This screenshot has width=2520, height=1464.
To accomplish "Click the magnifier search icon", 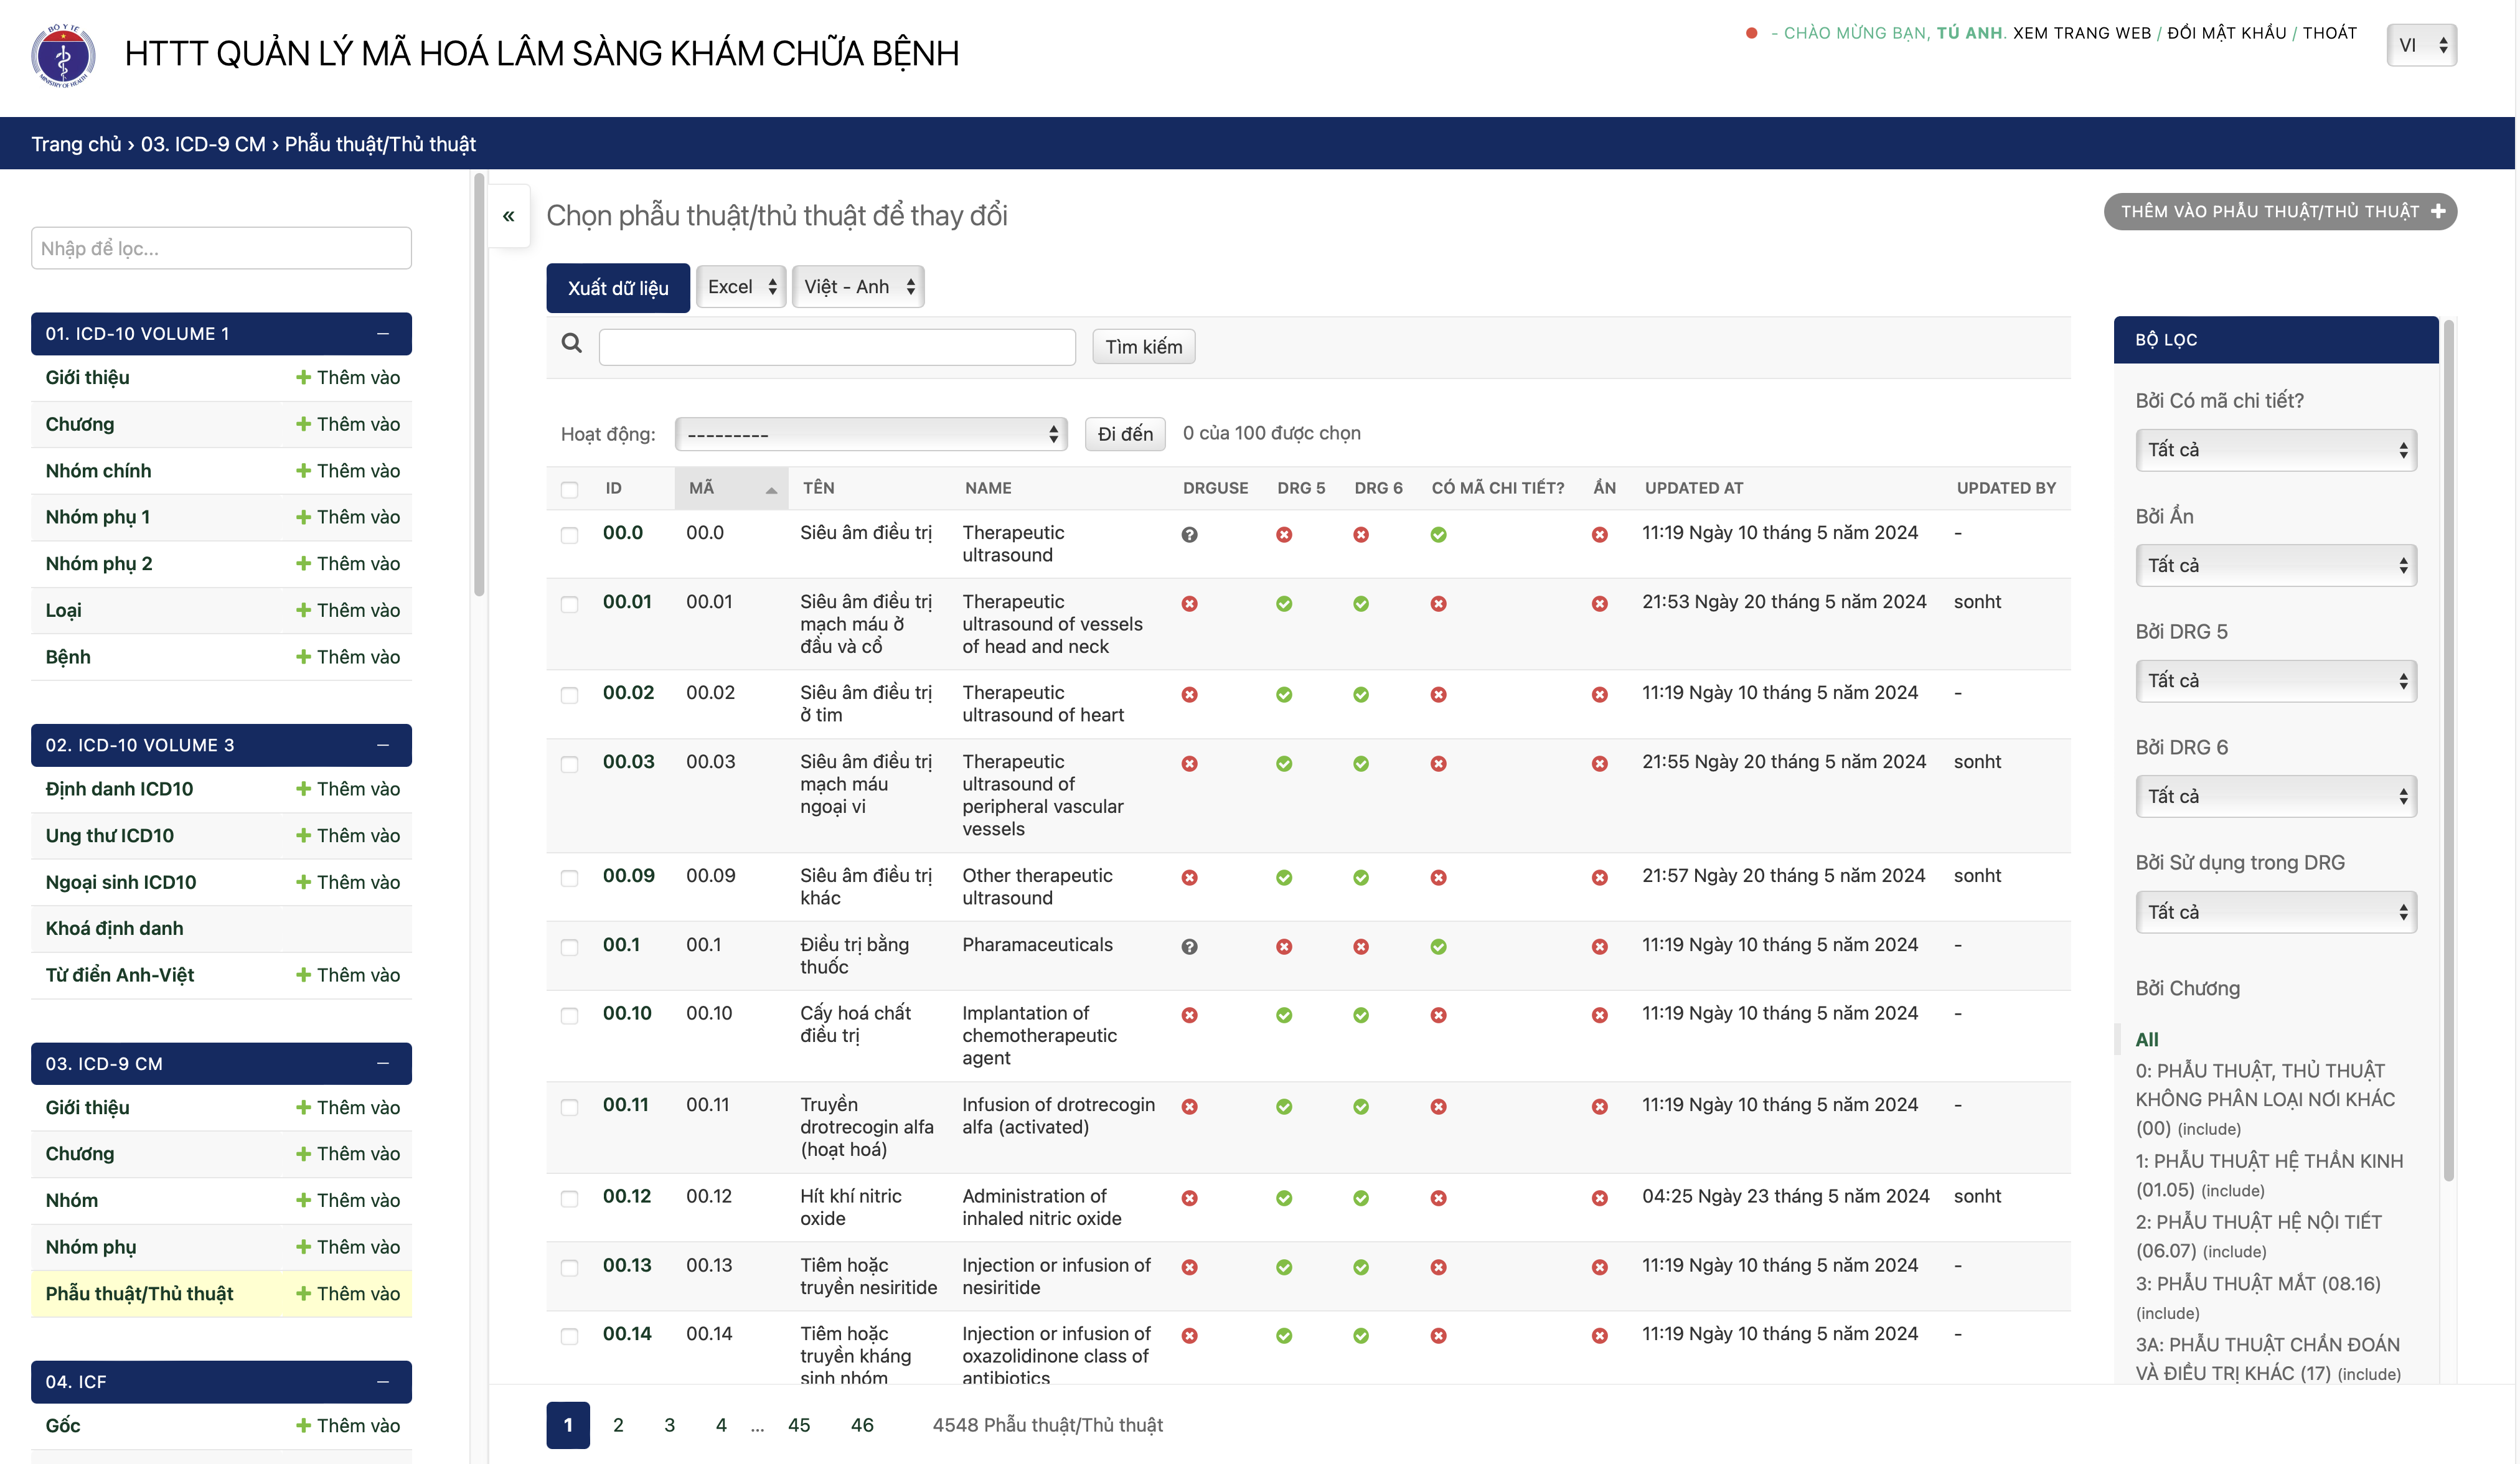I will tap(571, 344).
